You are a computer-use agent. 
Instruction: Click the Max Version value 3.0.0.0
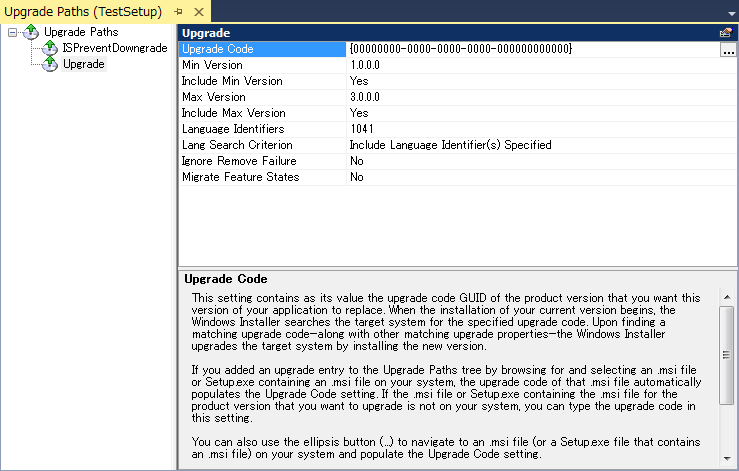coord(364,97)
